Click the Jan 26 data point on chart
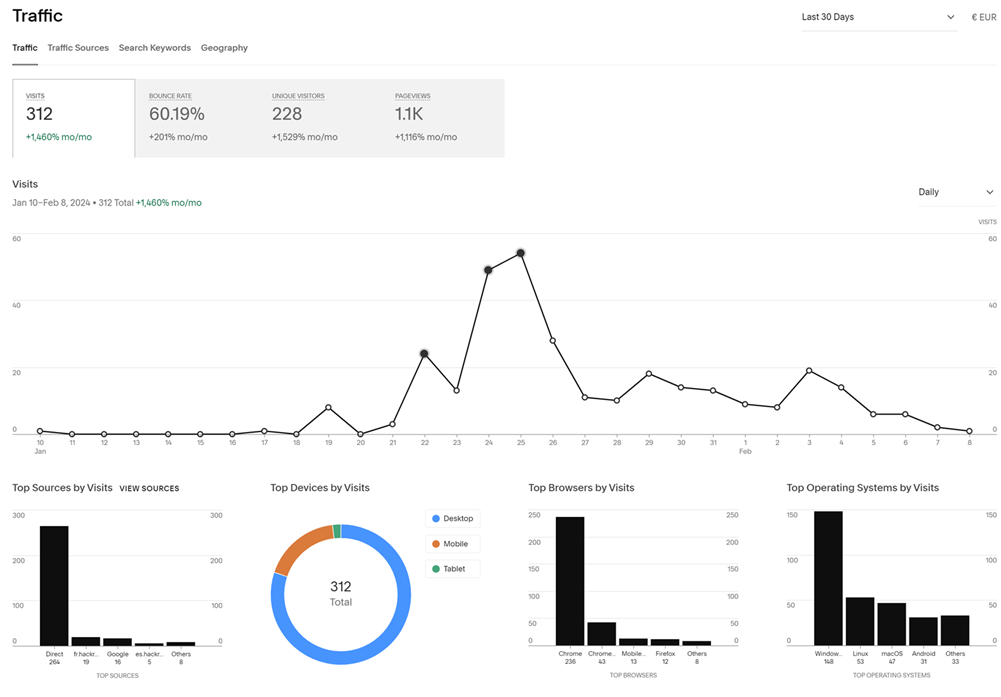The width and height of the screenshot is (1001, 697). 553,341
